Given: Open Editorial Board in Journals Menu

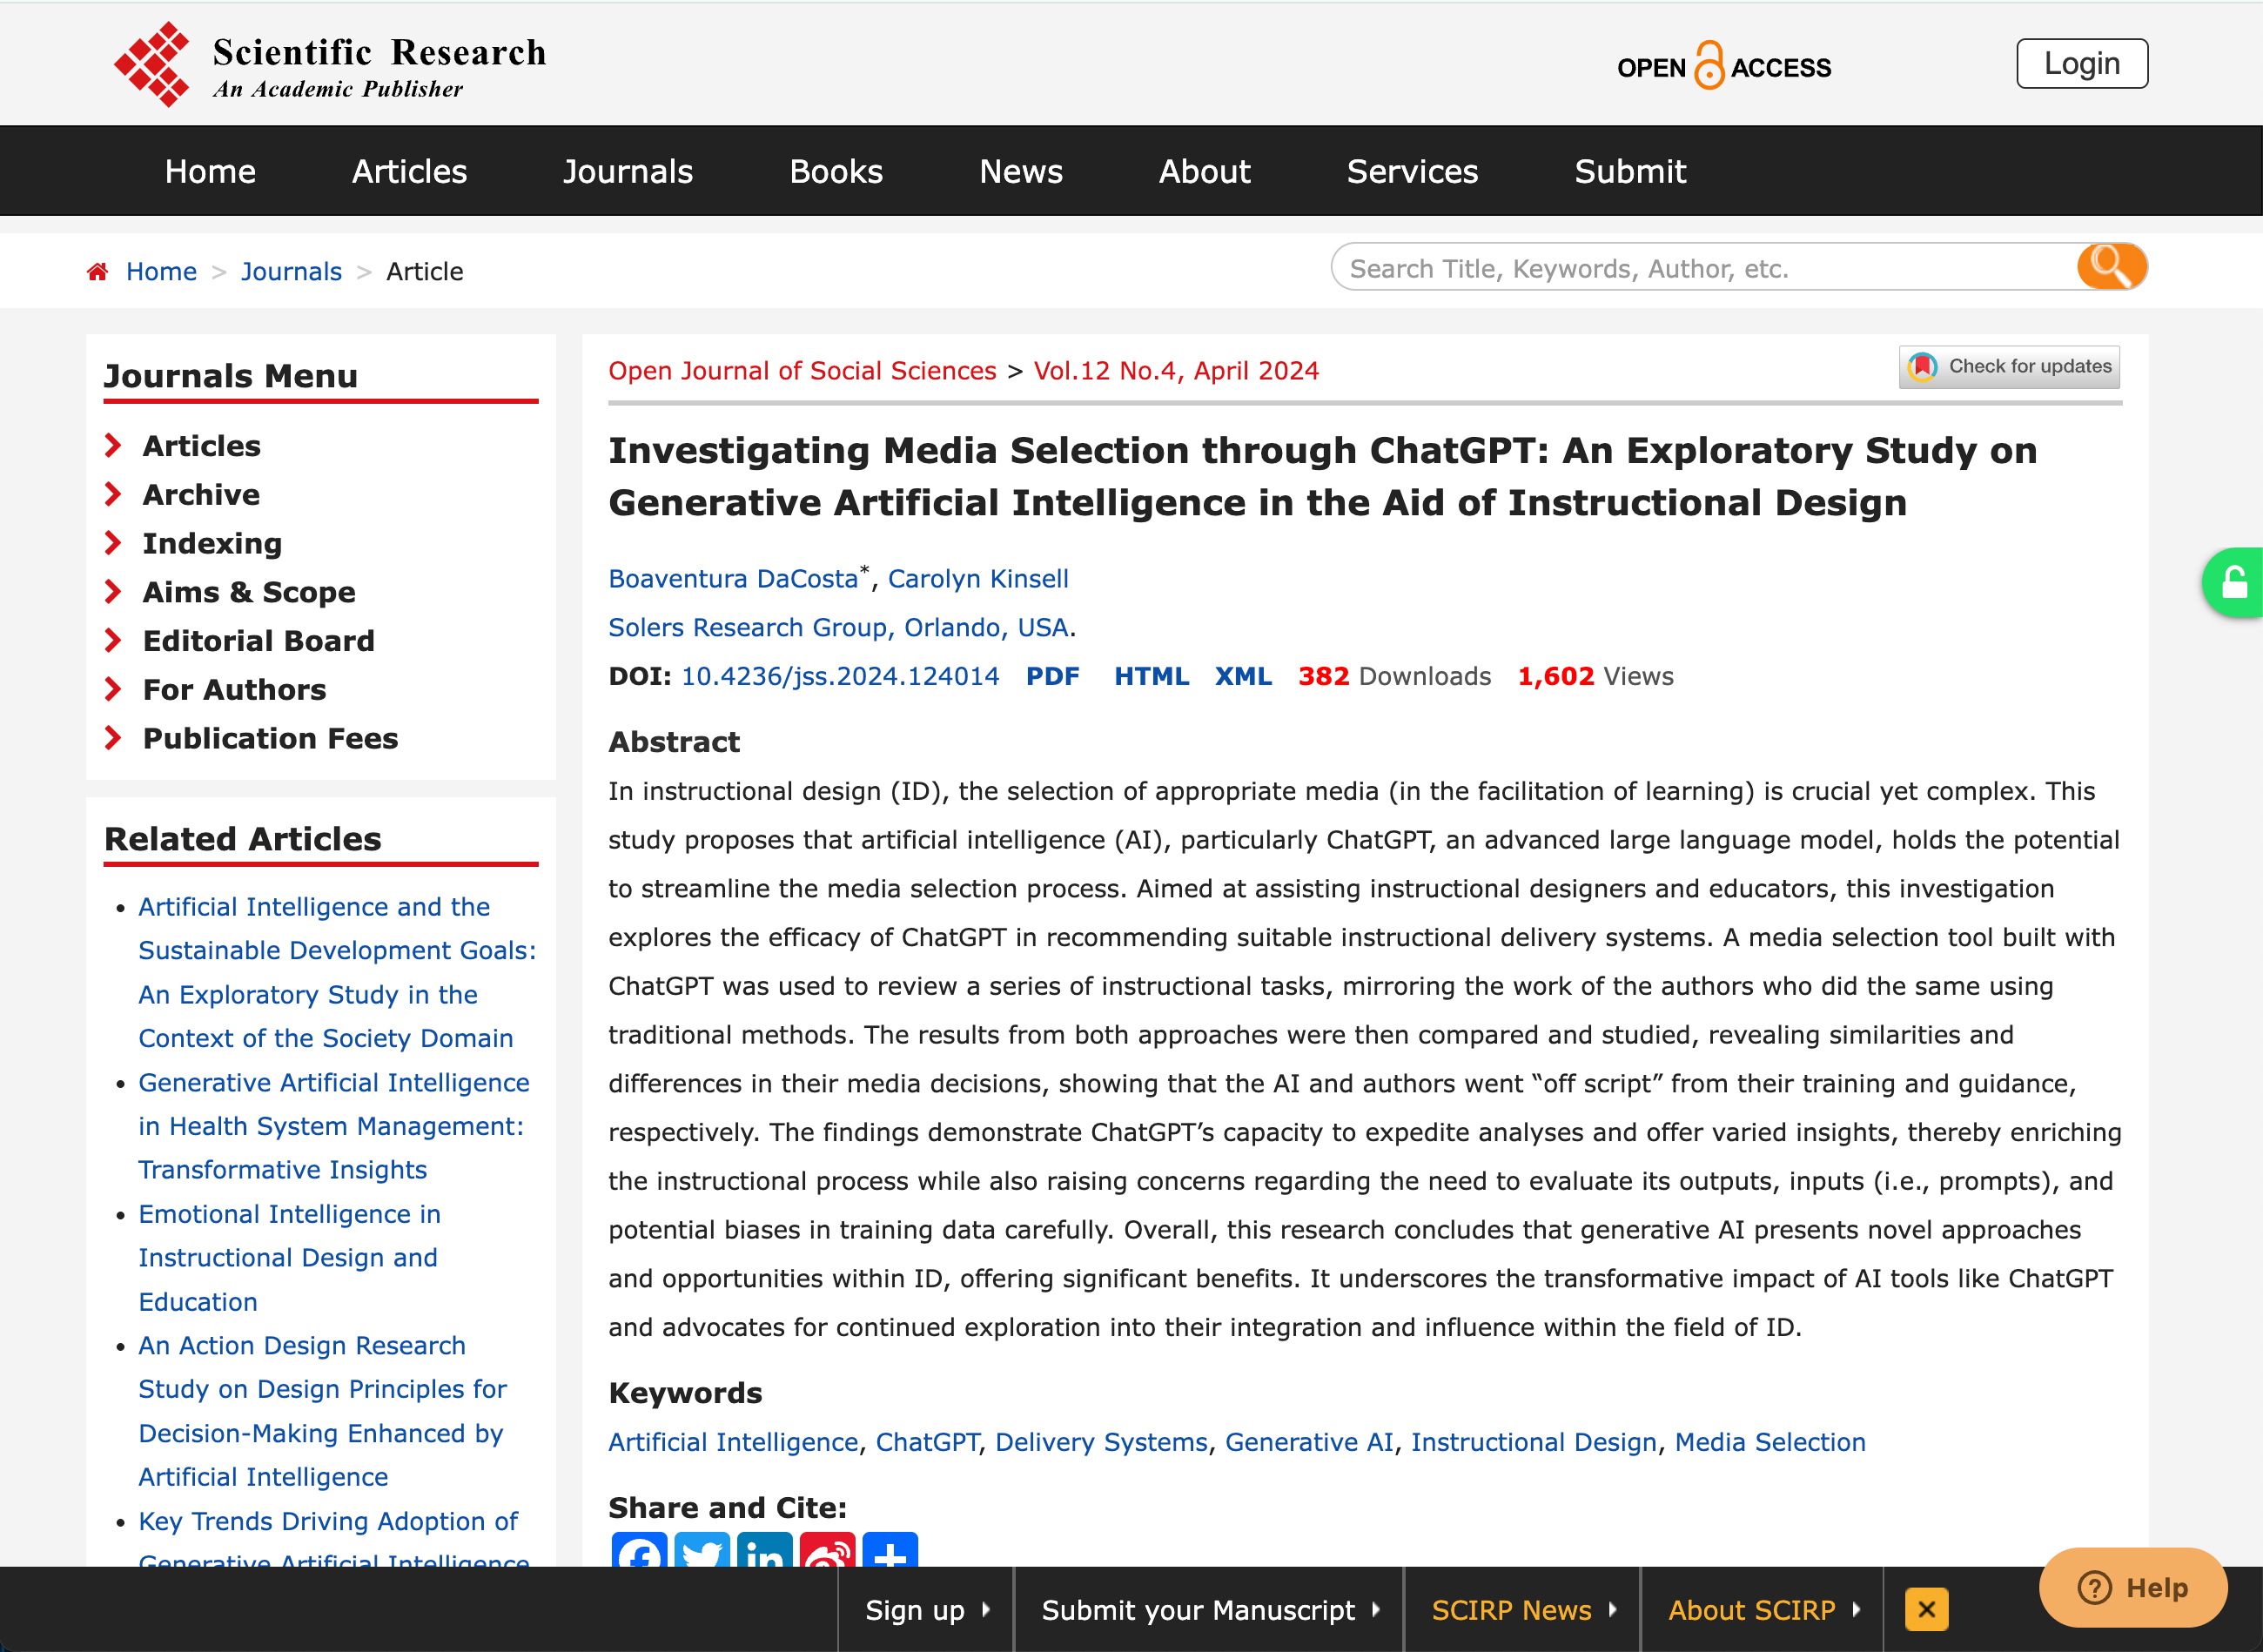Looking at the screenshot, I should [x=258, y=640].
